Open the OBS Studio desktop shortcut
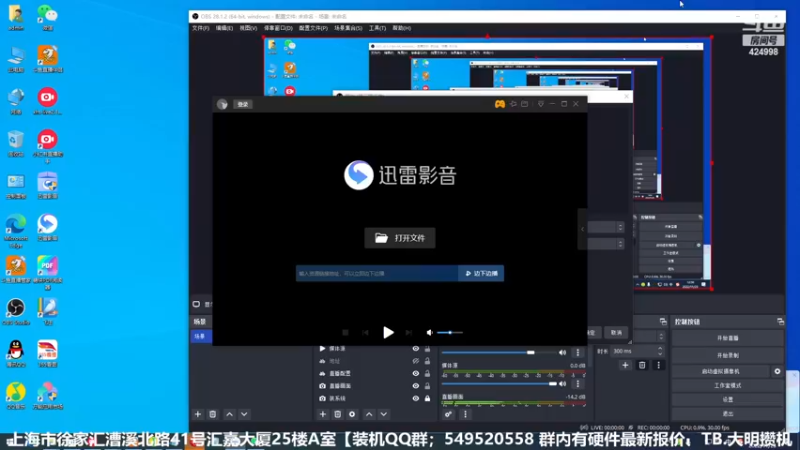The image size is (800, 450). tap(16, 312)
